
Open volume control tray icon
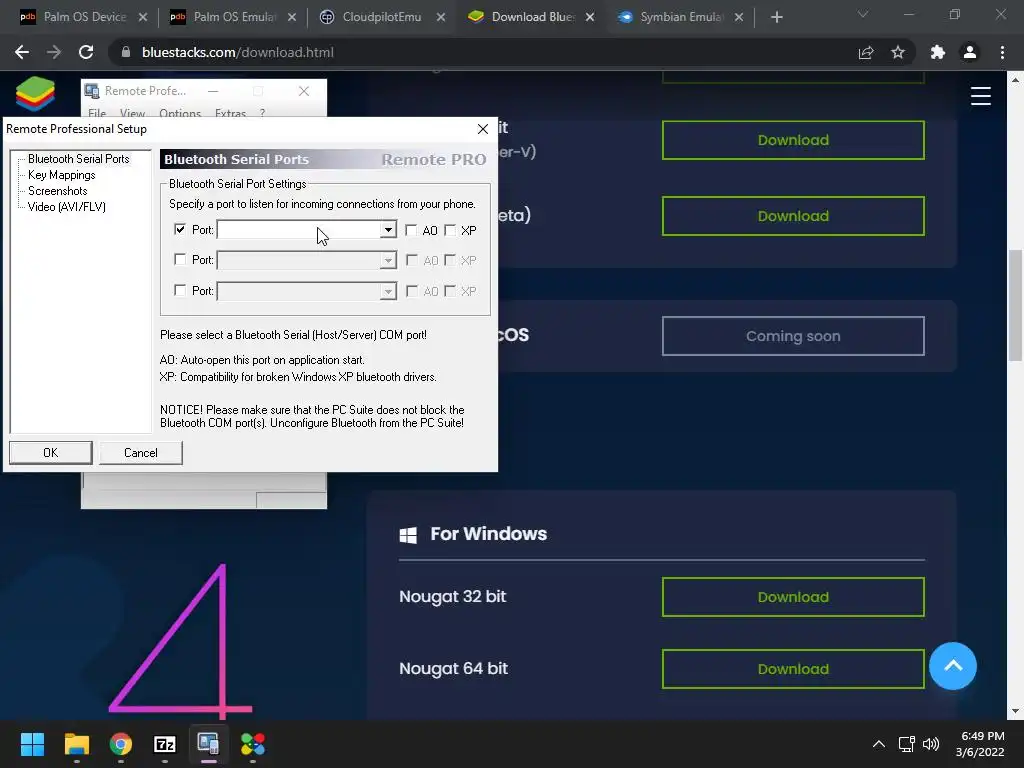931,744
